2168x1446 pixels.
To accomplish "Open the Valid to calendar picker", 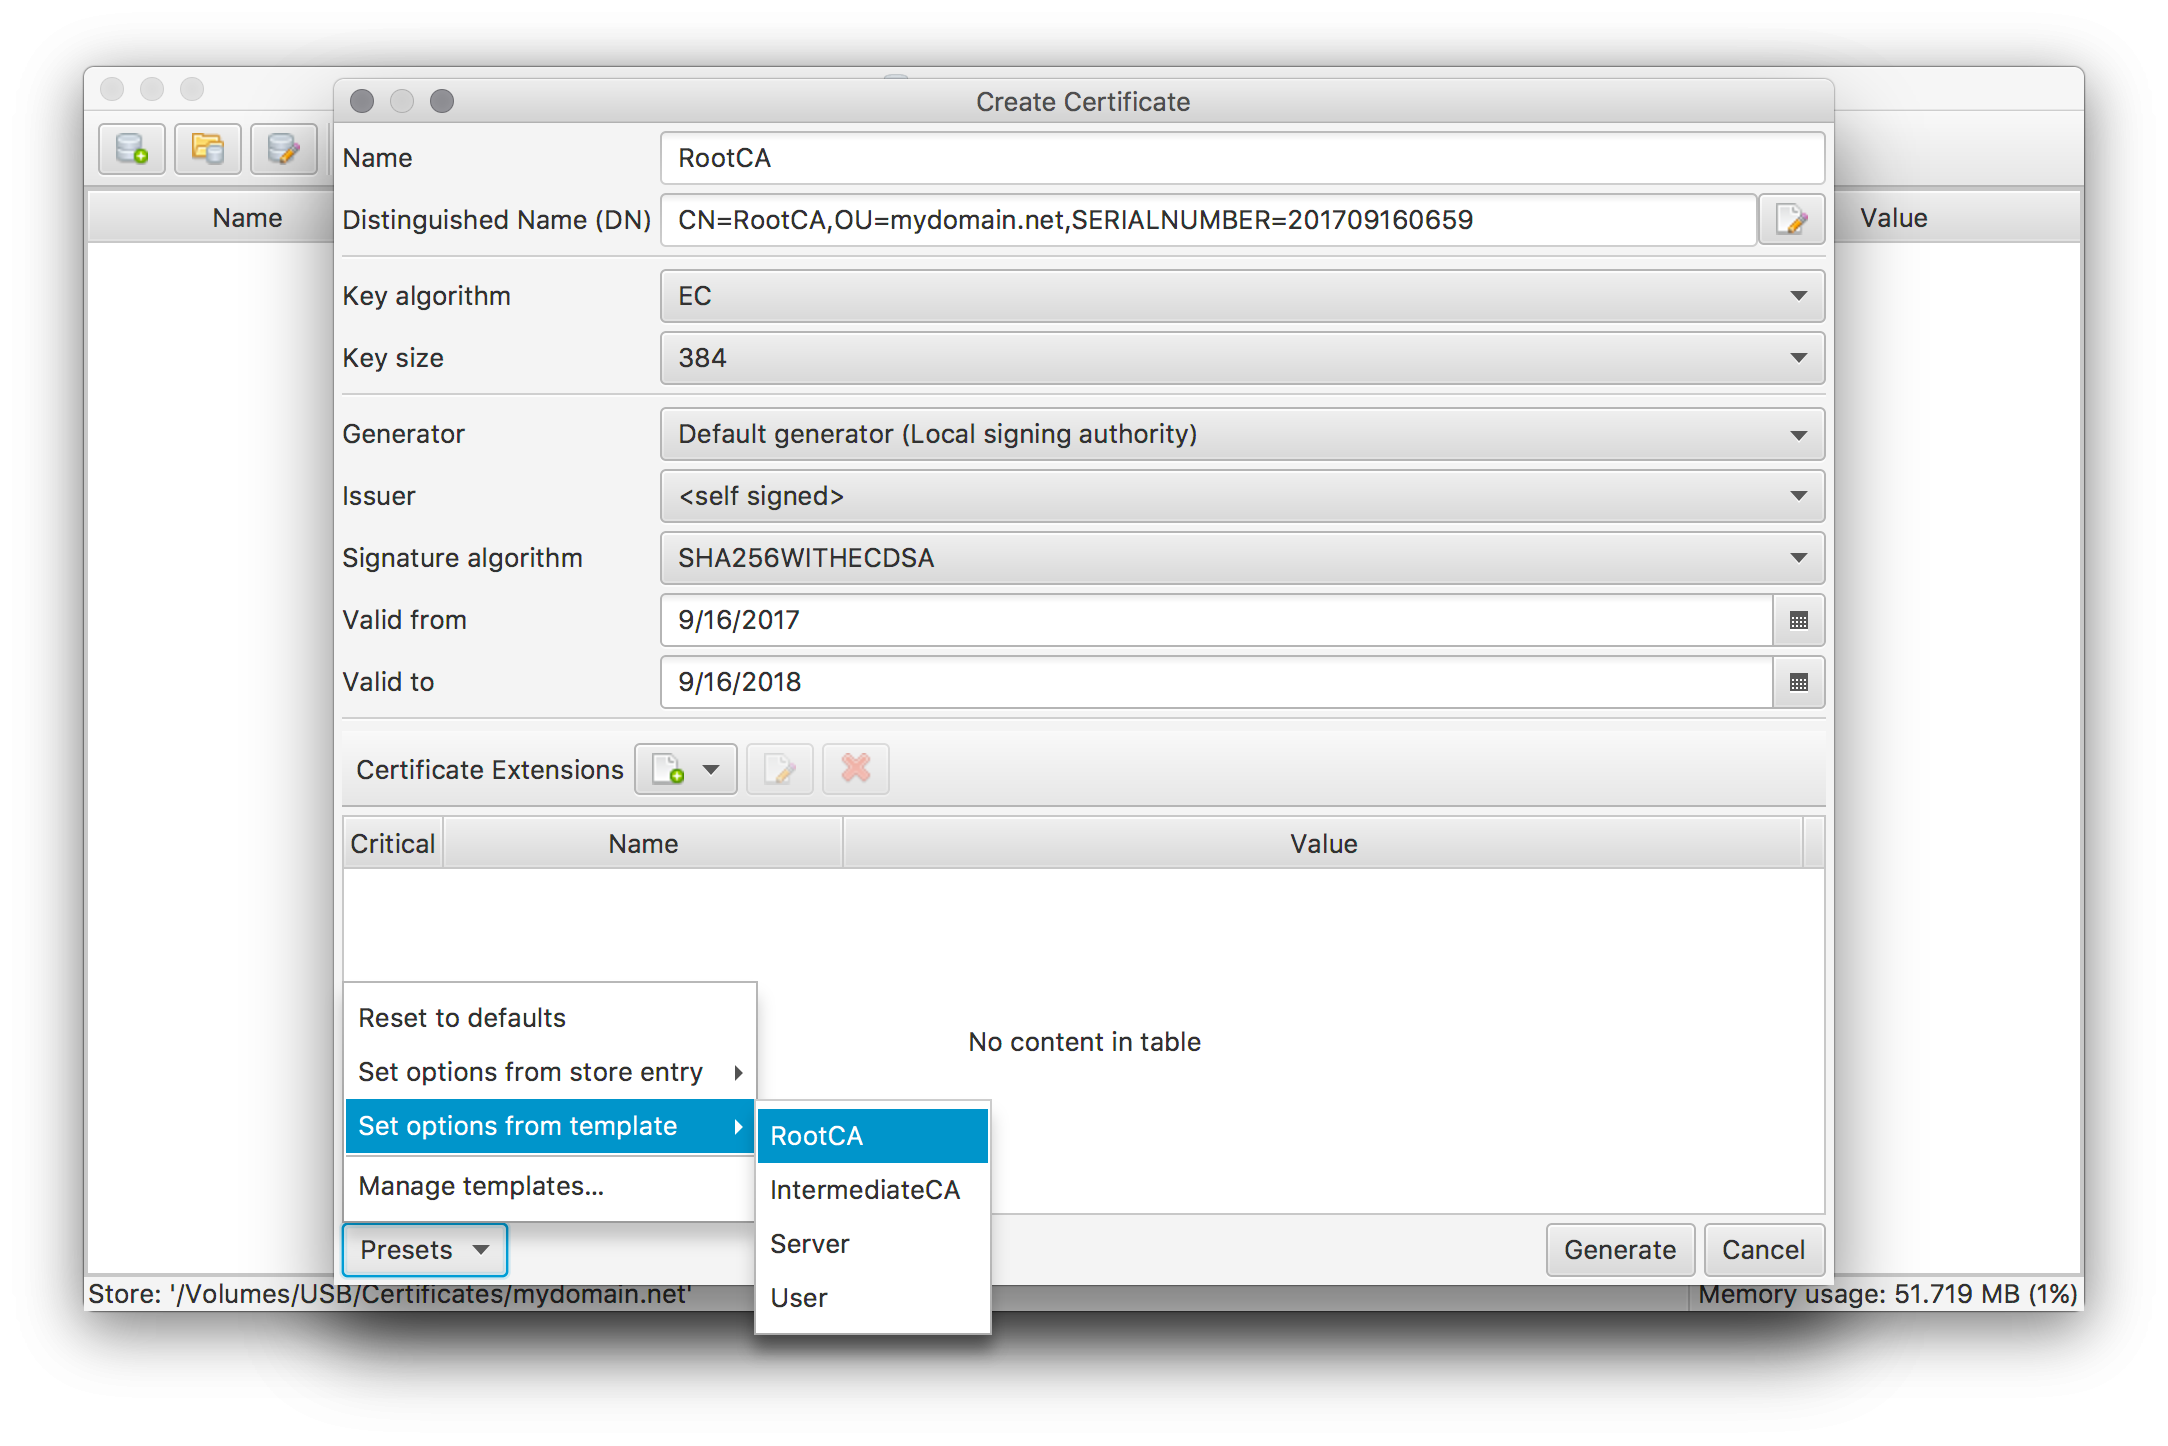I will click(1799, 682).
